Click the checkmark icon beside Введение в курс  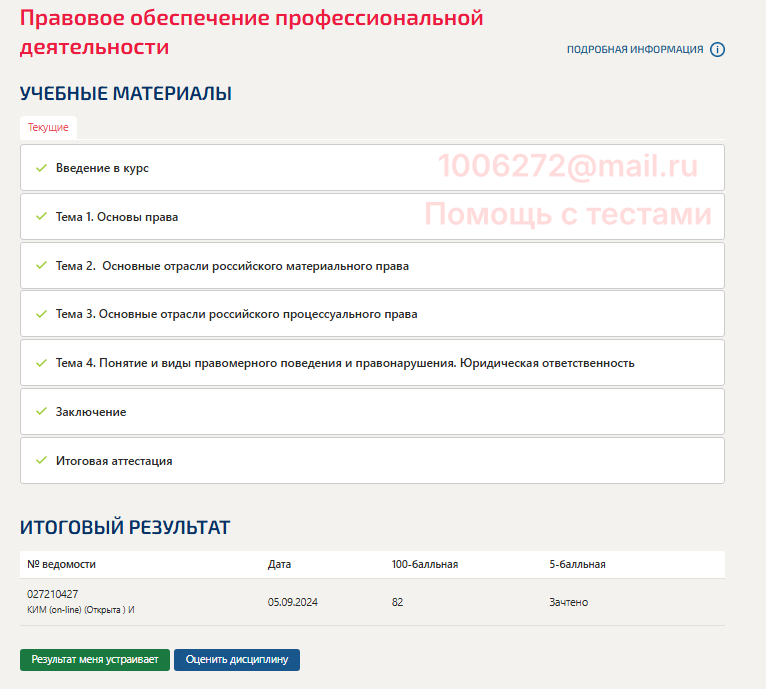41,168
